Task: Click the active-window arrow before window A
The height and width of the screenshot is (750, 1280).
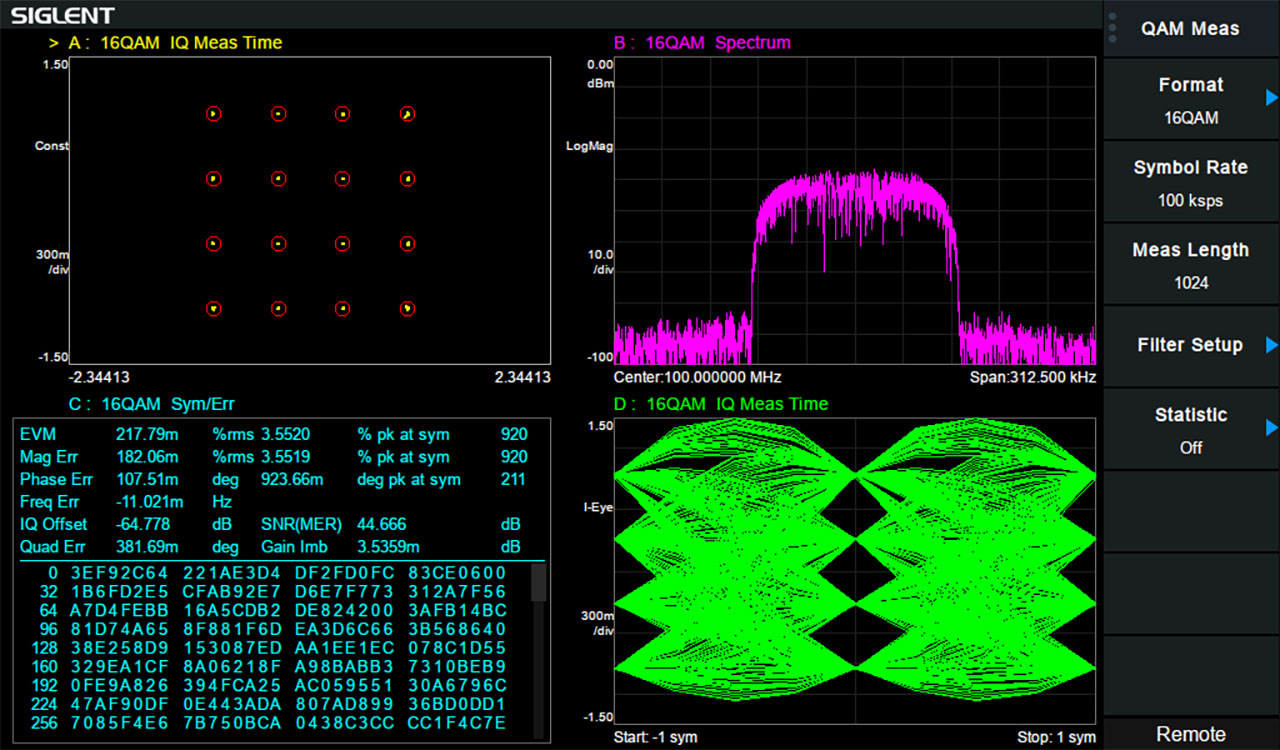Action: click(x=52, y=43)
